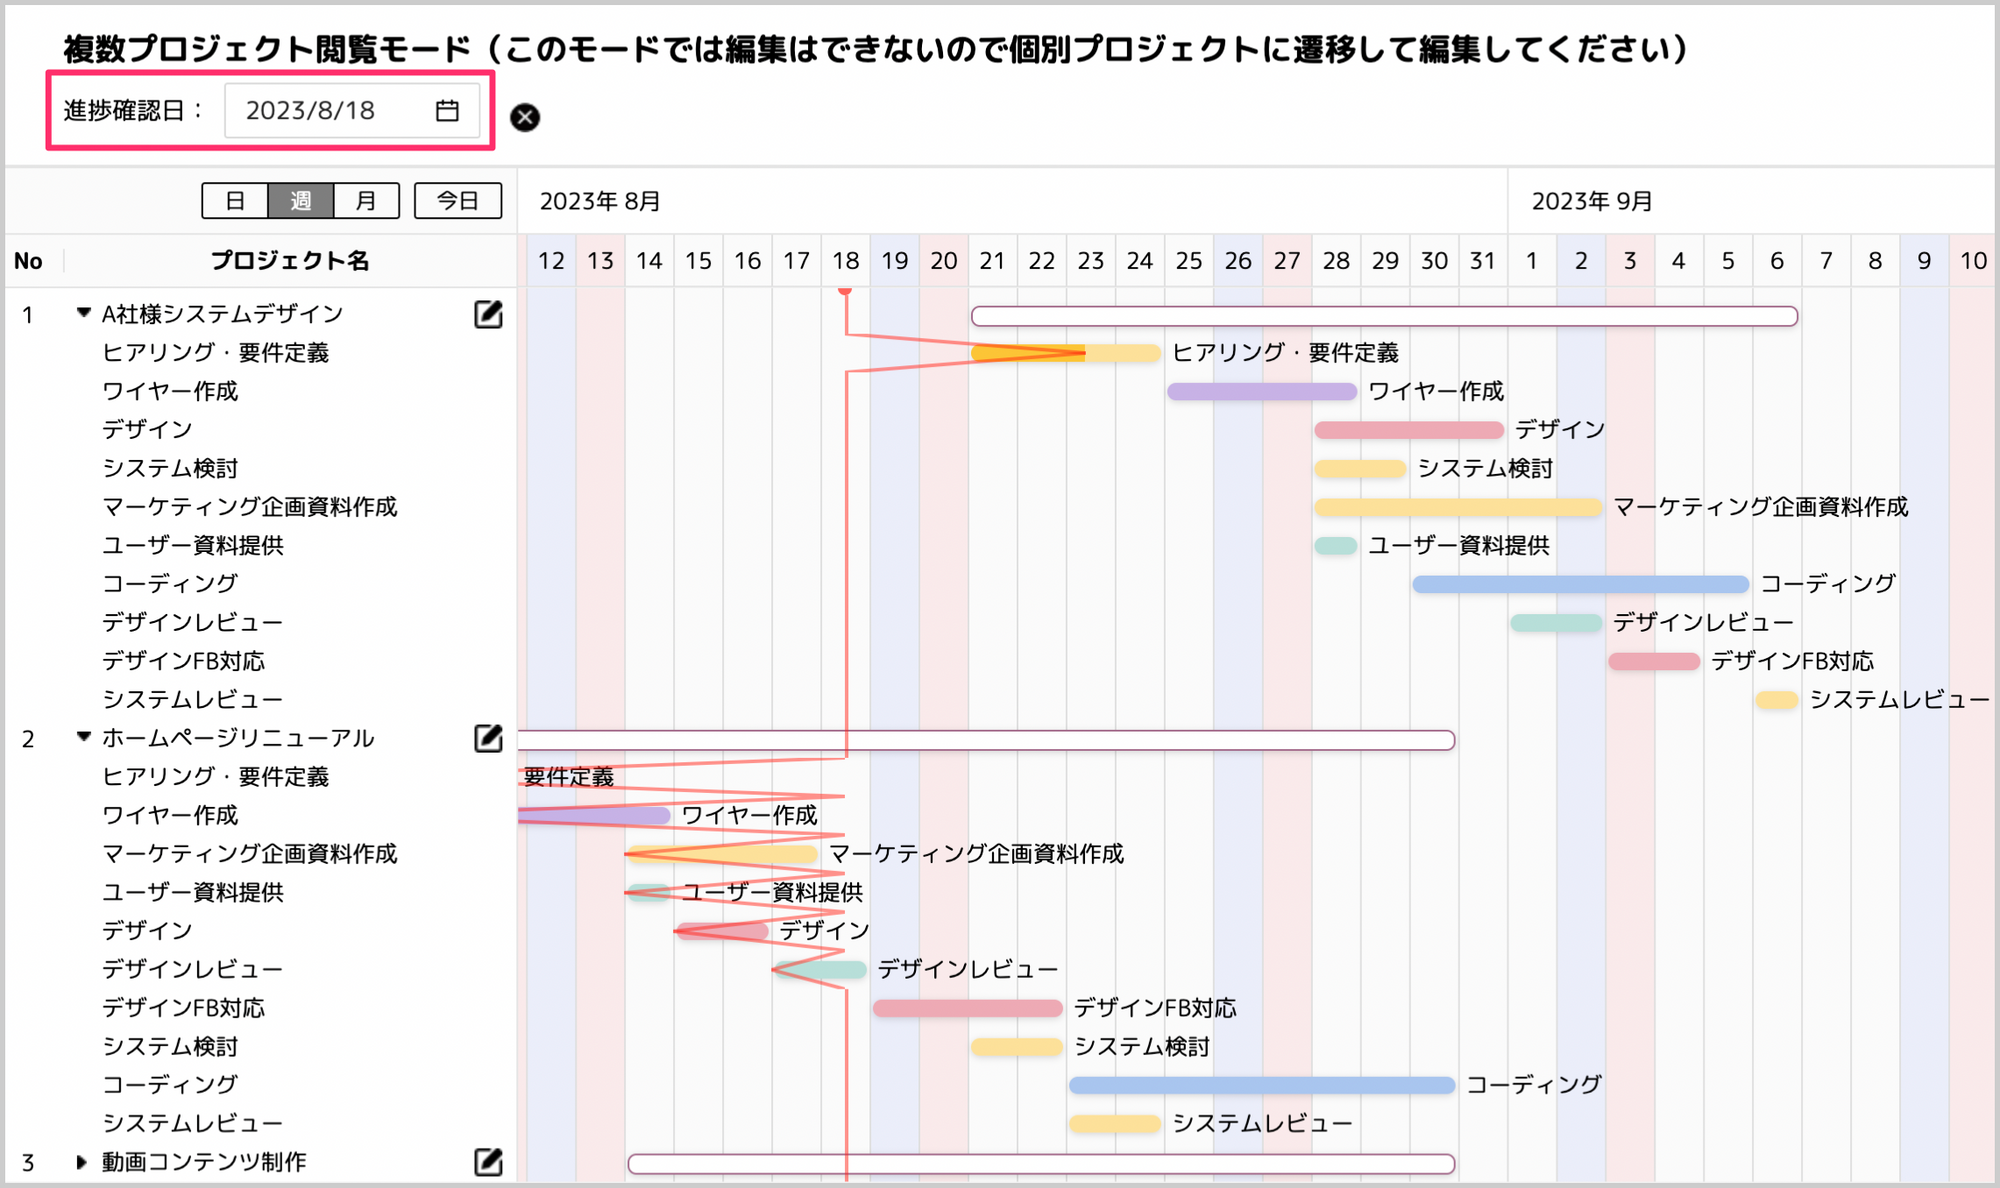2000x1188 pixels.
Task: Click project 1 green デザインレビュー bar
Action: coord(1556,623)
